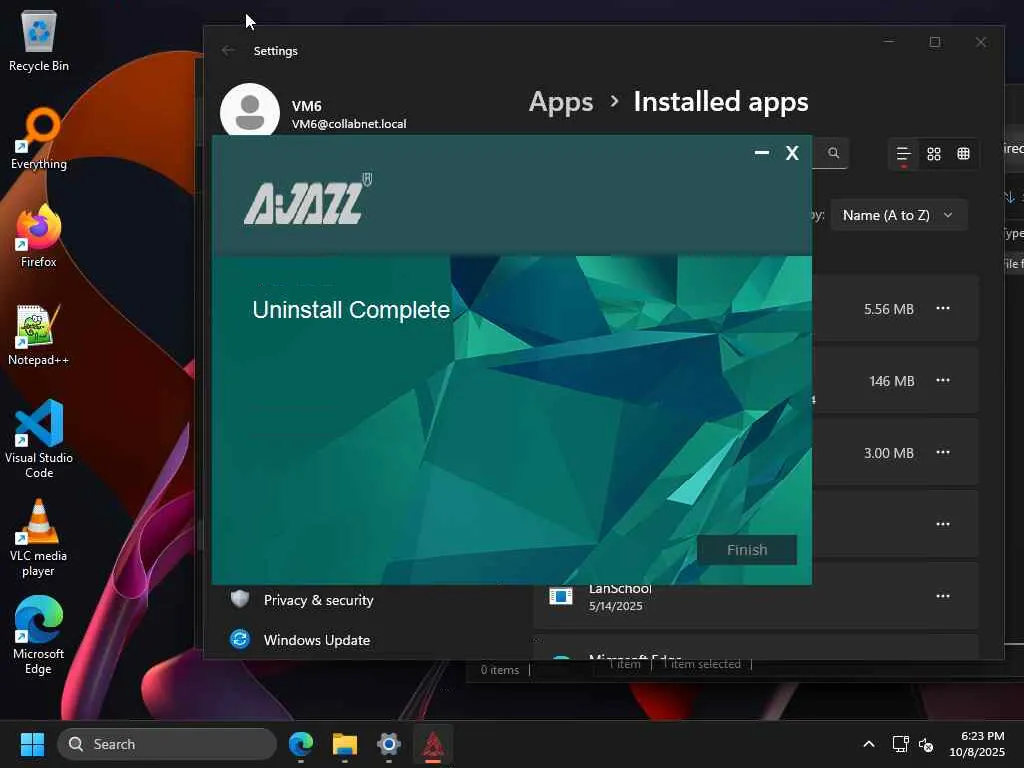Open more options for the 3.00 MB app
The height and width of the screenshot is (768, 1024).
942,452
